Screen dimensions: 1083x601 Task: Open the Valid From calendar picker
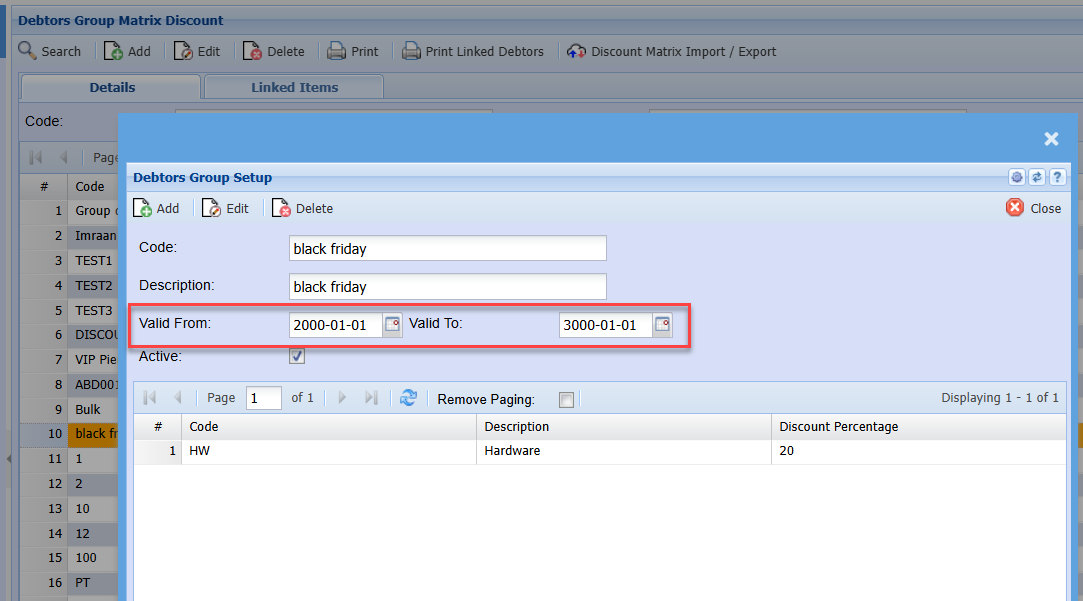(x=392, y=325)
